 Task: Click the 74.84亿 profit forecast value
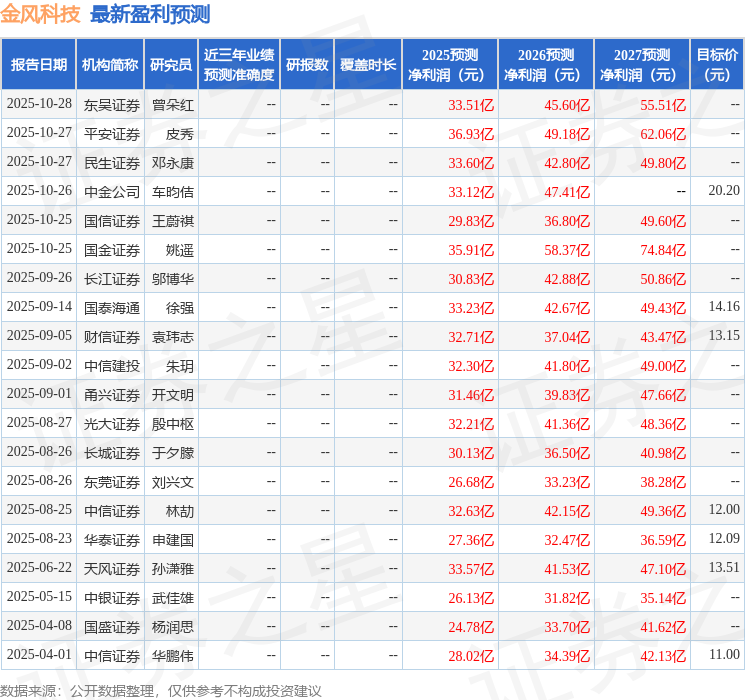point(662,249)
